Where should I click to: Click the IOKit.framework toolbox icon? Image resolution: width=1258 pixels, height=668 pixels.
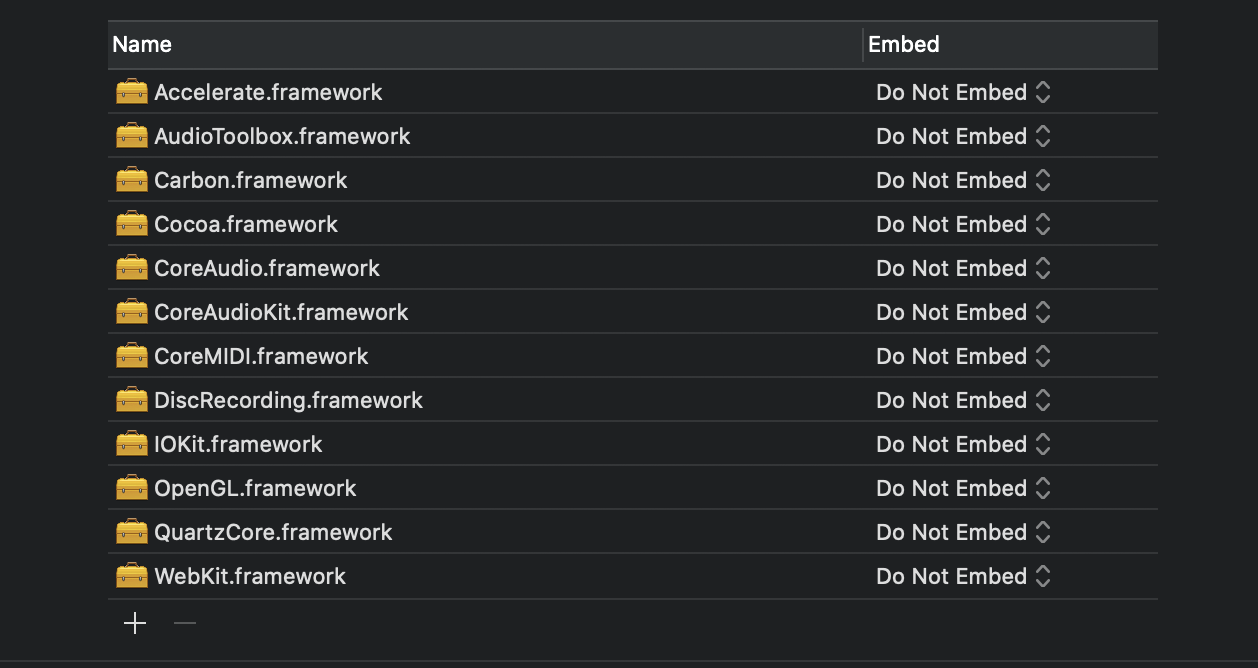[132, 444]
